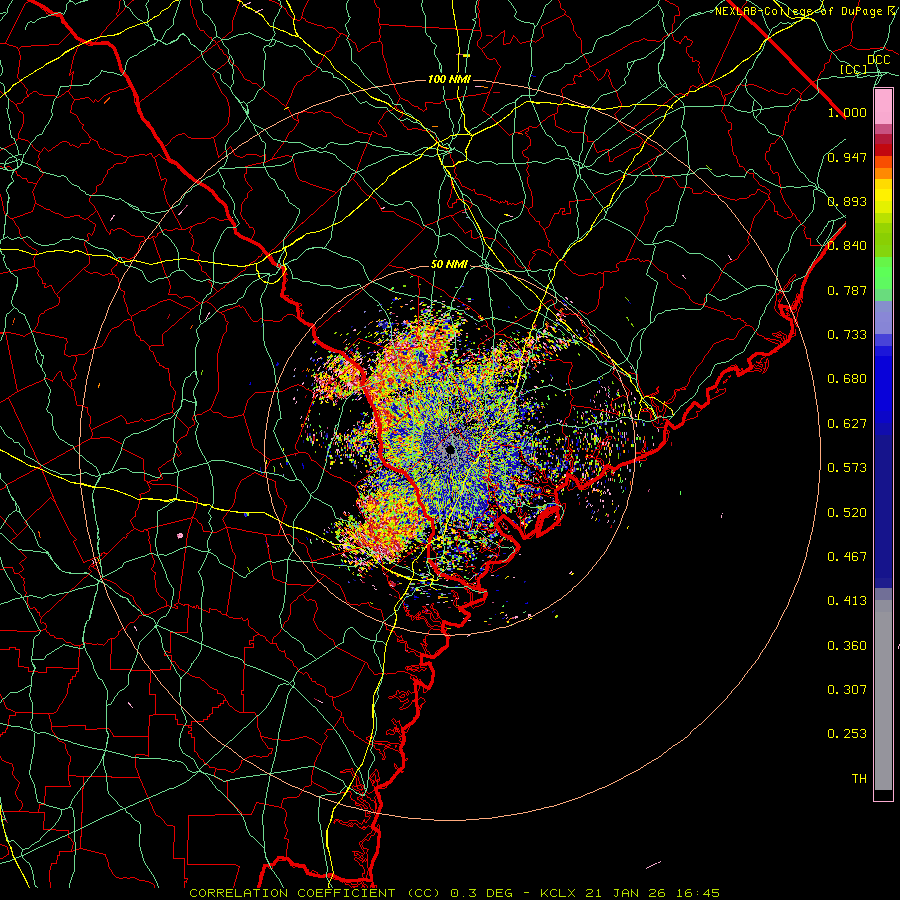This screenshot has width=900, height=900.
Task: Click the "0.893" legend value
Action: pyautogui.click(x=847, y=201)
